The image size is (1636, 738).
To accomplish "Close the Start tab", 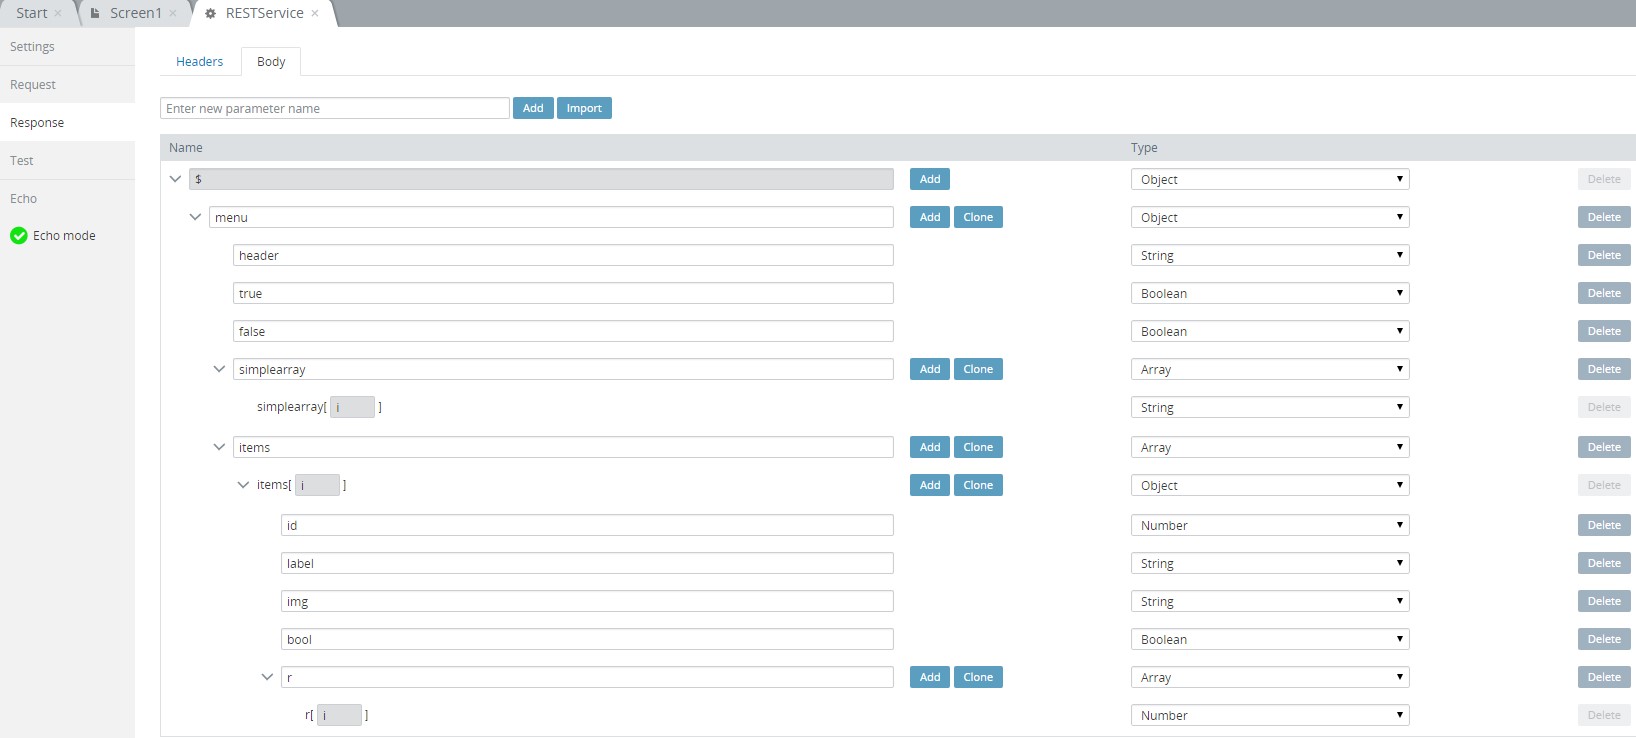I will point(58,13).
